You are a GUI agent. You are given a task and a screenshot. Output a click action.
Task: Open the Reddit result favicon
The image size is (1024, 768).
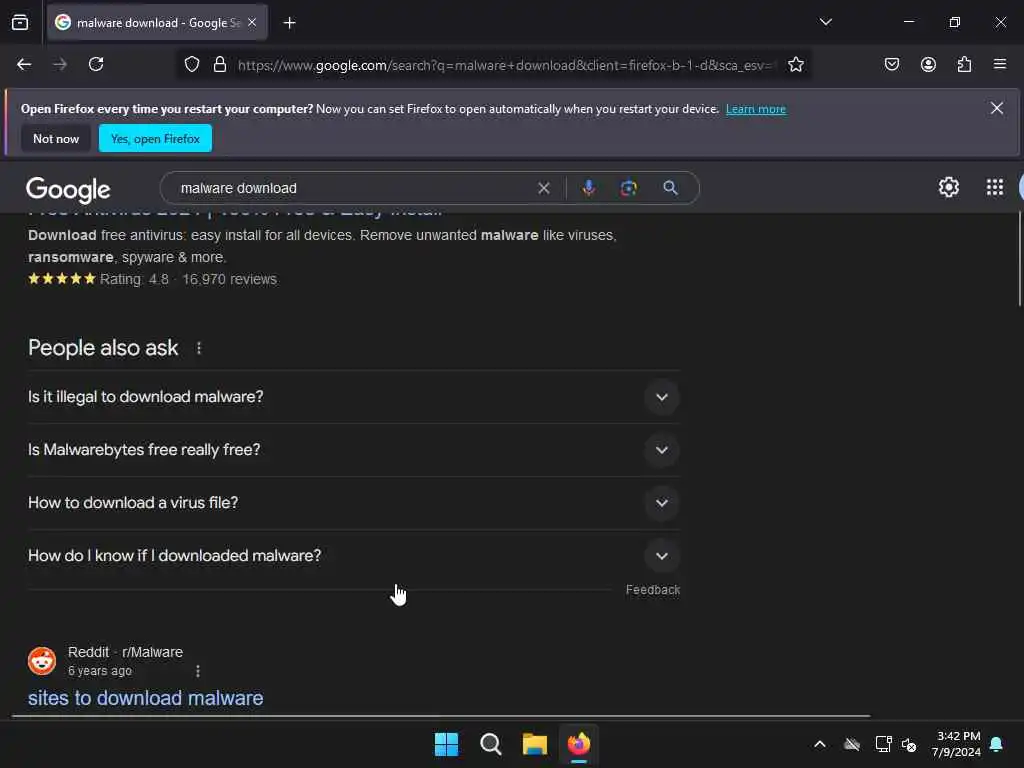(42, 661)
